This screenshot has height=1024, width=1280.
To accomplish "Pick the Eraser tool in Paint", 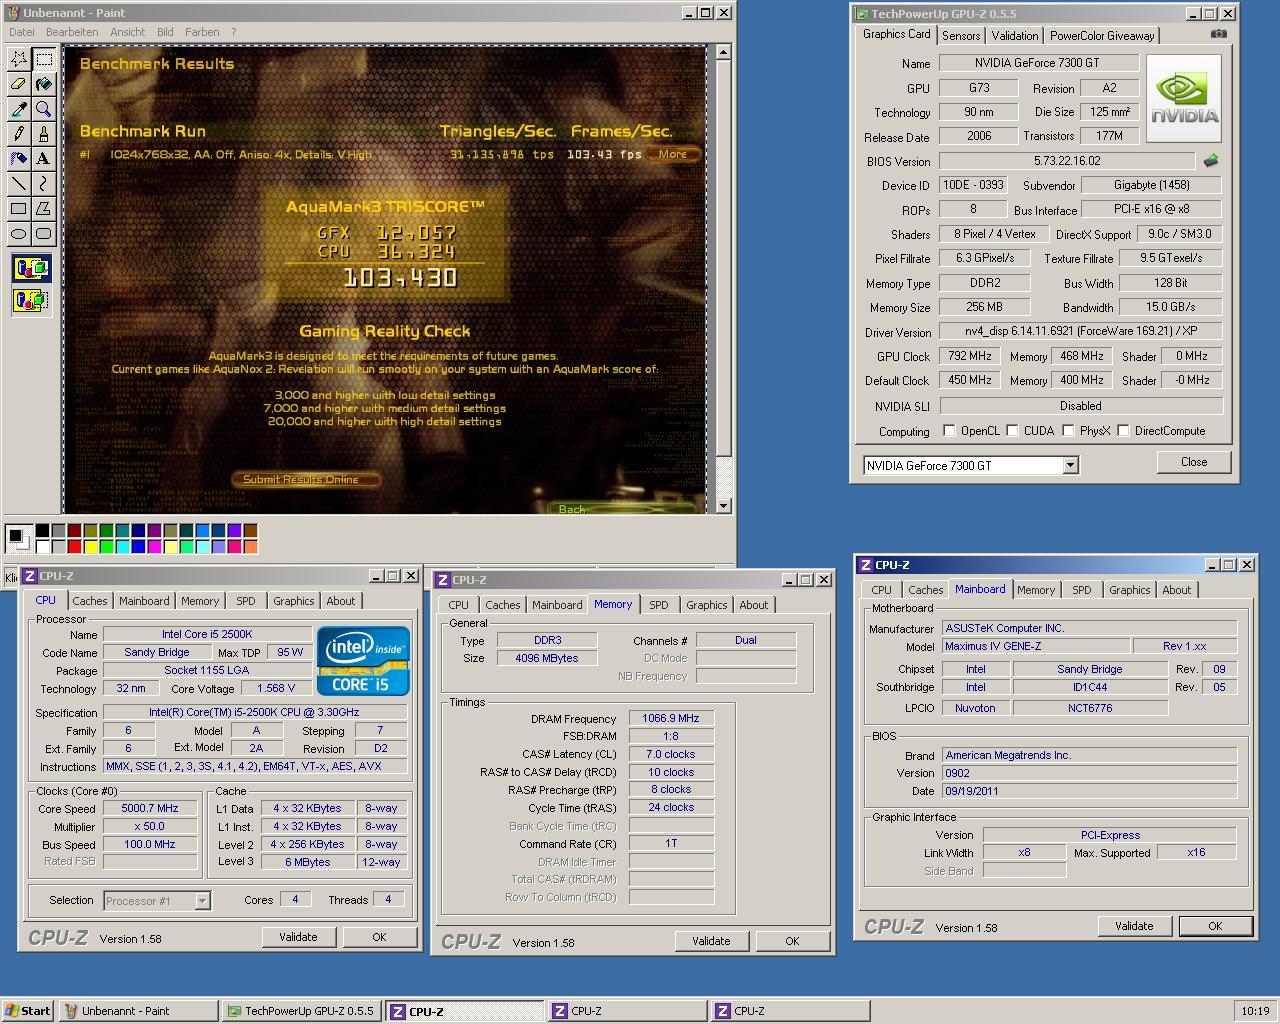I will [x=19, y=84].
